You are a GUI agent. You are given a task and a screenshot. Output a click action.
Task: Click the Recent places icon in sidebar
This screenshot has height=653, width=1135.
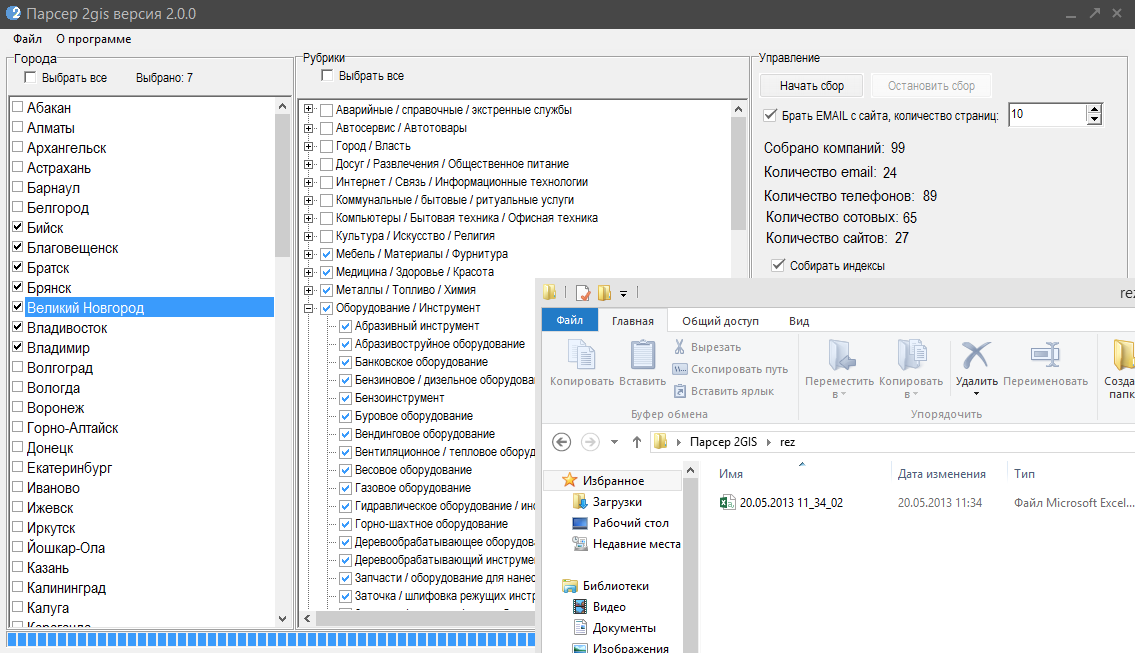point(580,544)
